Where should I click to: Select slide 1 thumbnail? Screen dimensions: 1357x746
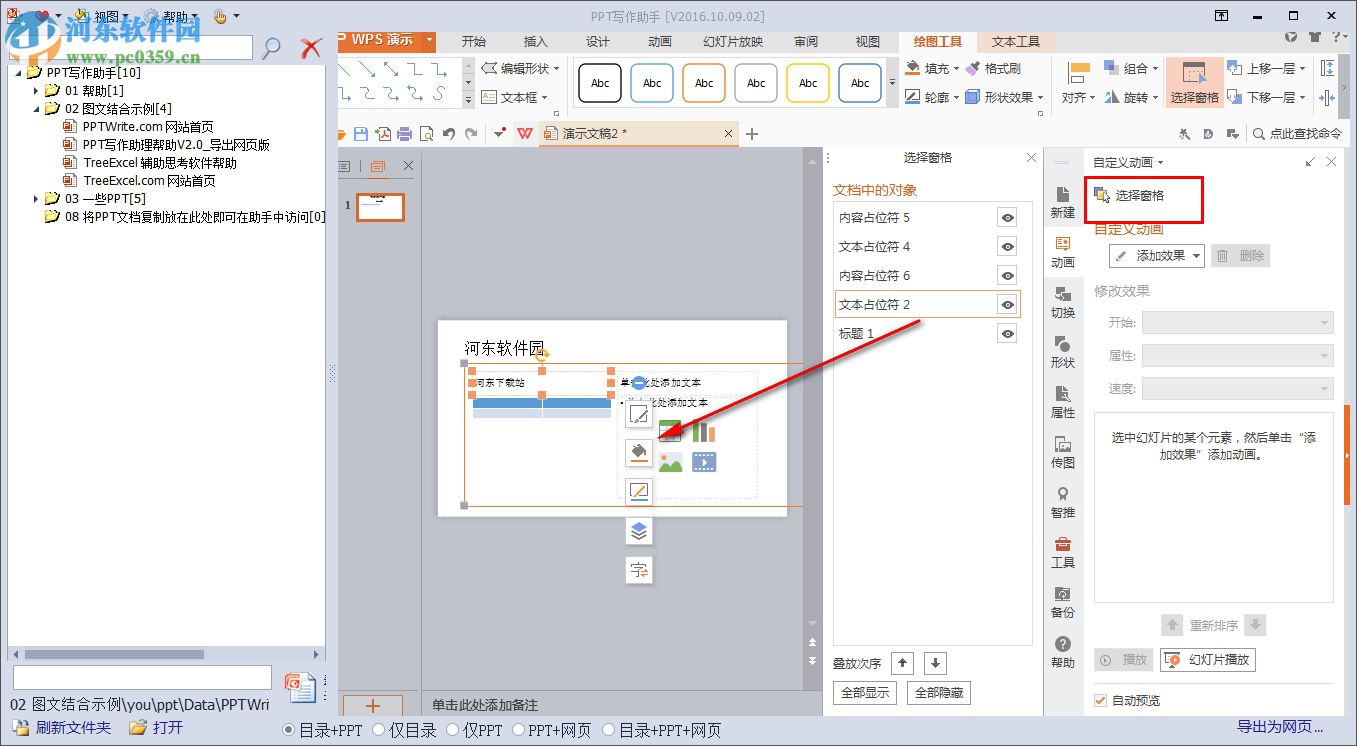point(381,207)
